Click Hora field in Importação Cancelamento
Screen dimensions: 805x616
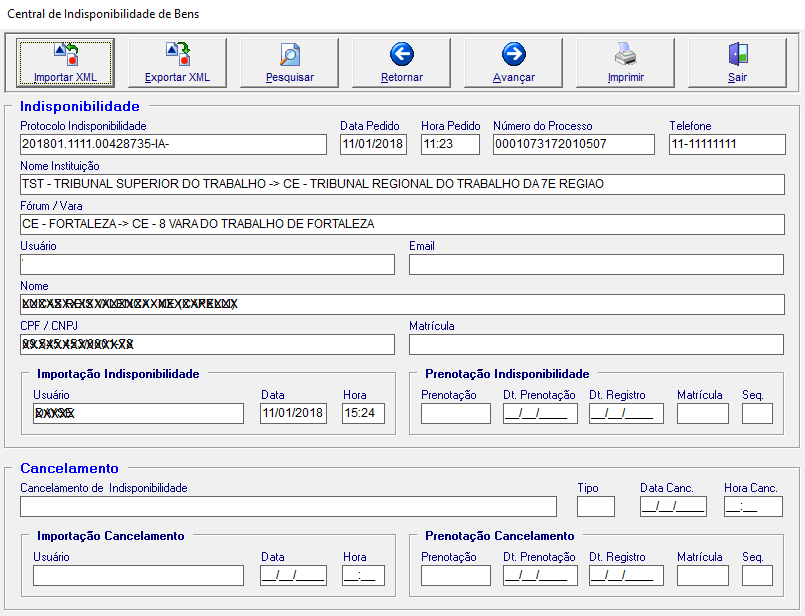(x=363, y=575)
